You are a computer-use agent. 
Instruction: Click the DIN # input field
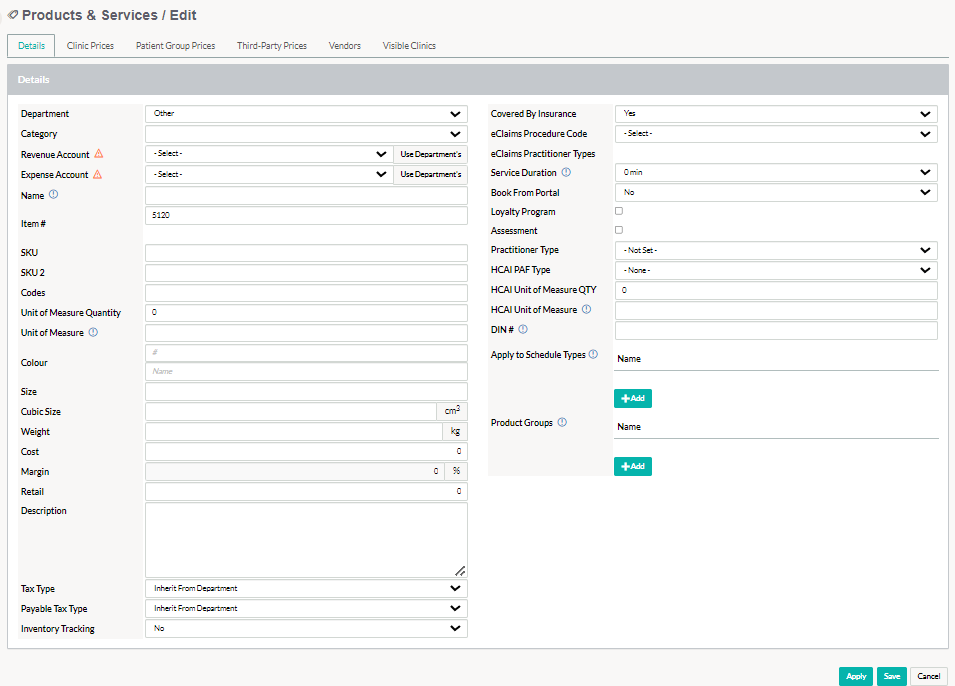tap(776, 330)
